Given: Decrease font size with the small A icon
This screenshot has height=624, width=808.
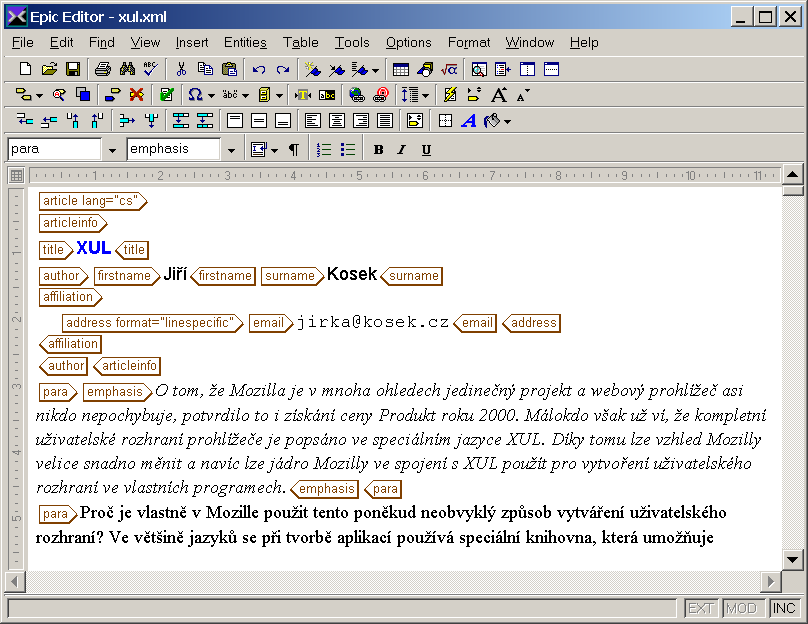Looking at the screenshot, I should tap(523, 96).
